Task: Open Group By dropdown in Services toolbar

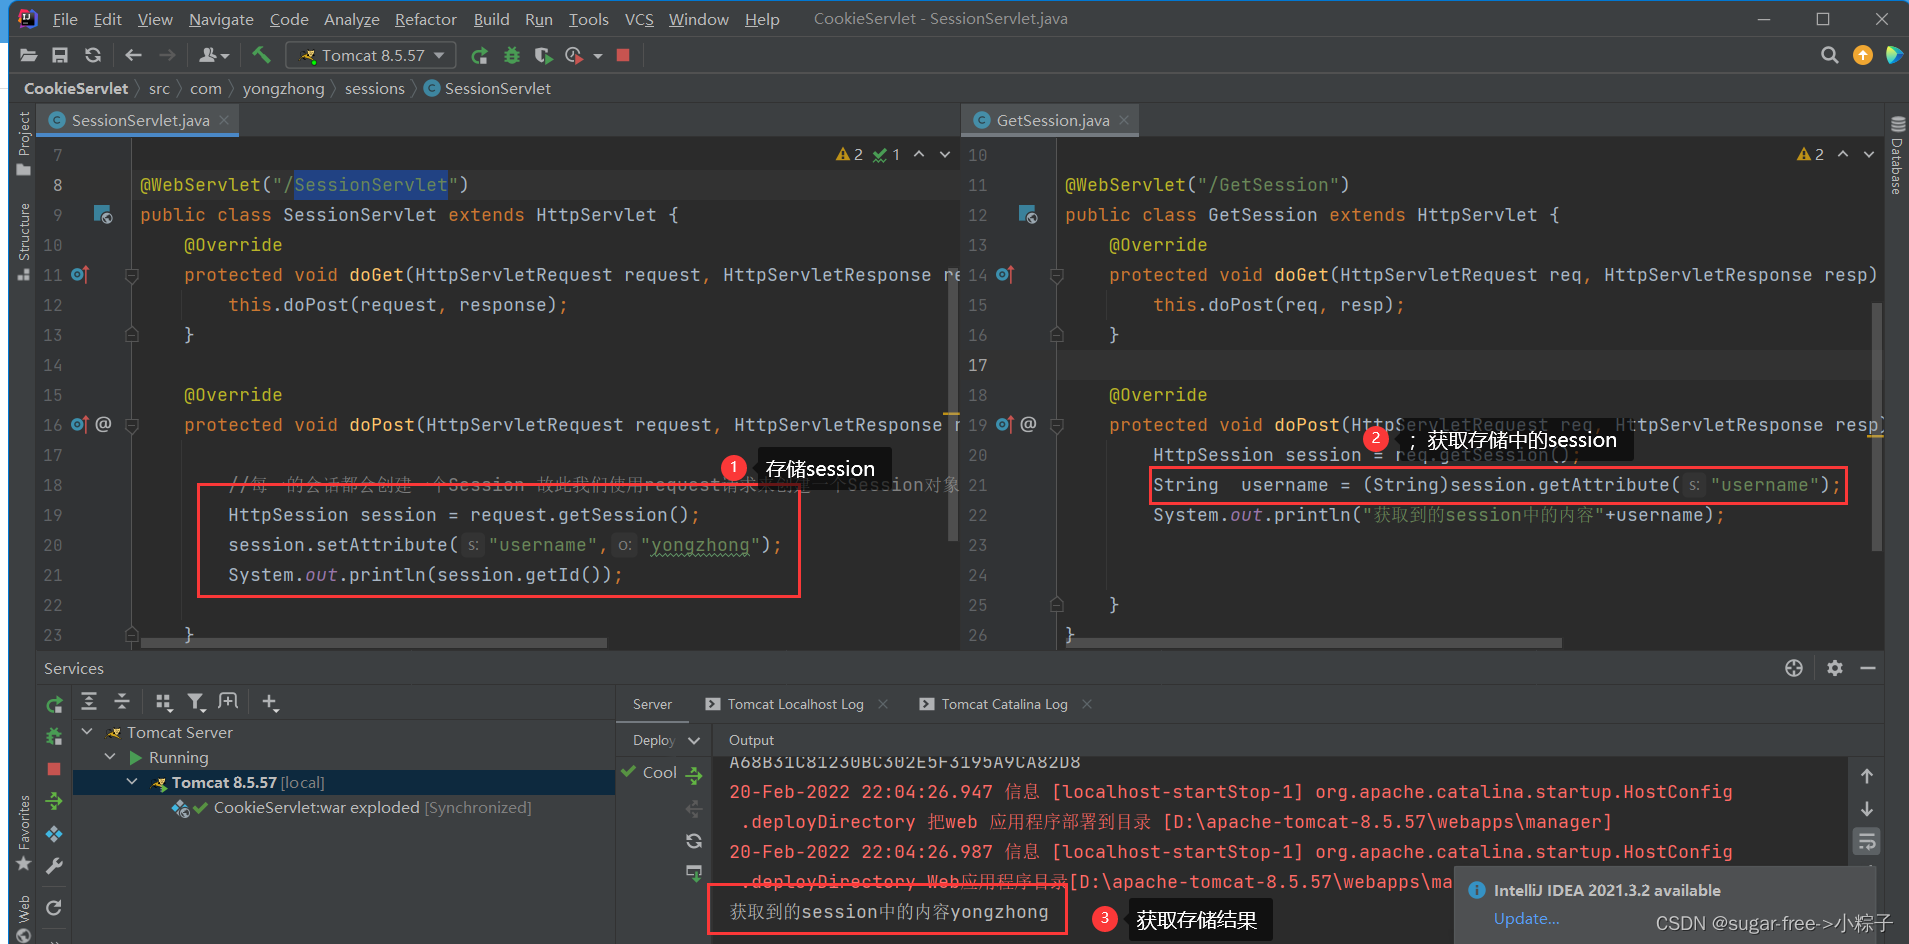Action: click(164, 702)
